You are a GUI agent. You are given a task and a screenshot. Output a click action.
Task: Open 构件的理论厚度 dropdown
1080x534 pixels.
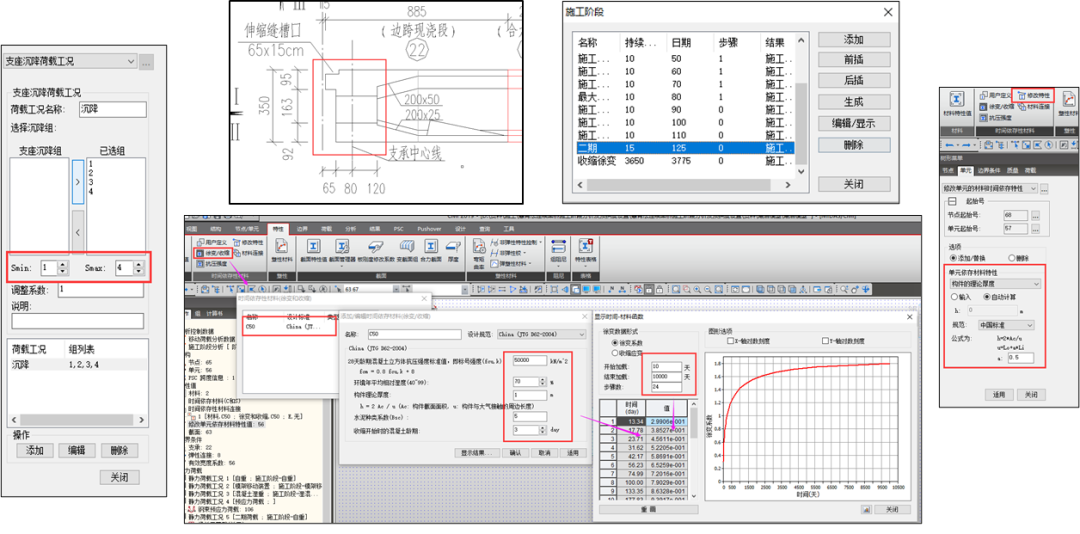(995, 283)
